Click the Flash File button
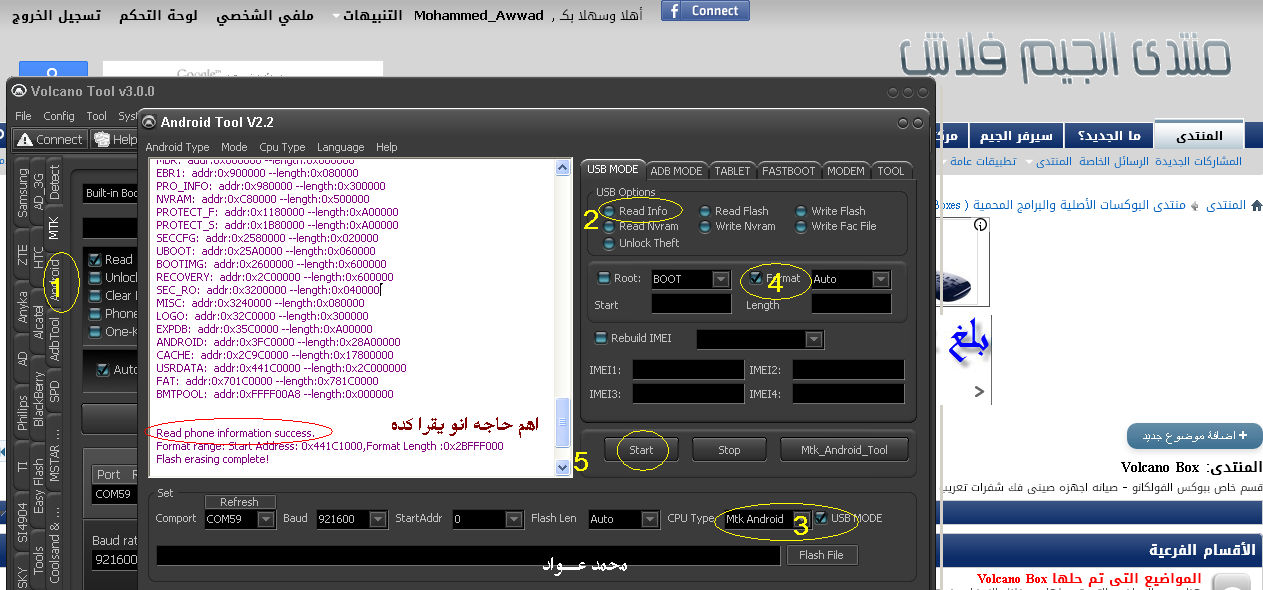1263x590 pixels. [x=821, y=555]
